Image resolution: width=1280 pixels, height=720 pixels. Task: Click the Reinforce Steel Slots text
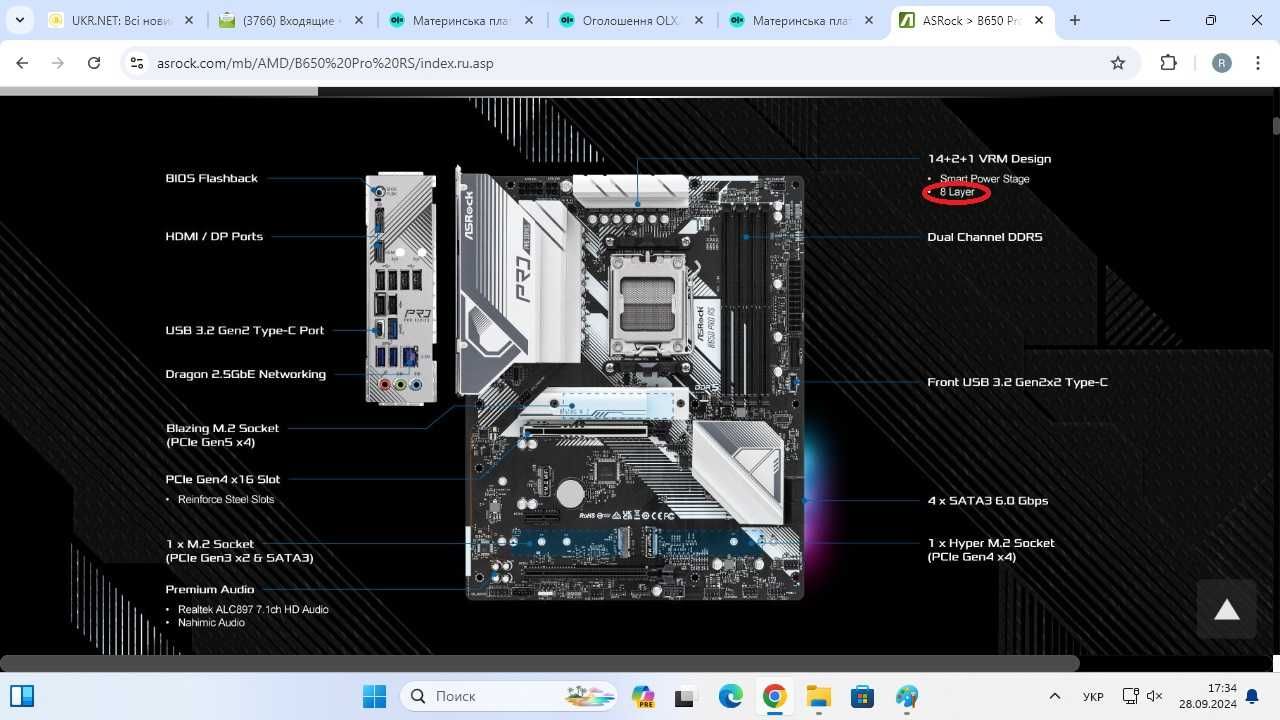tap(226, 499)
